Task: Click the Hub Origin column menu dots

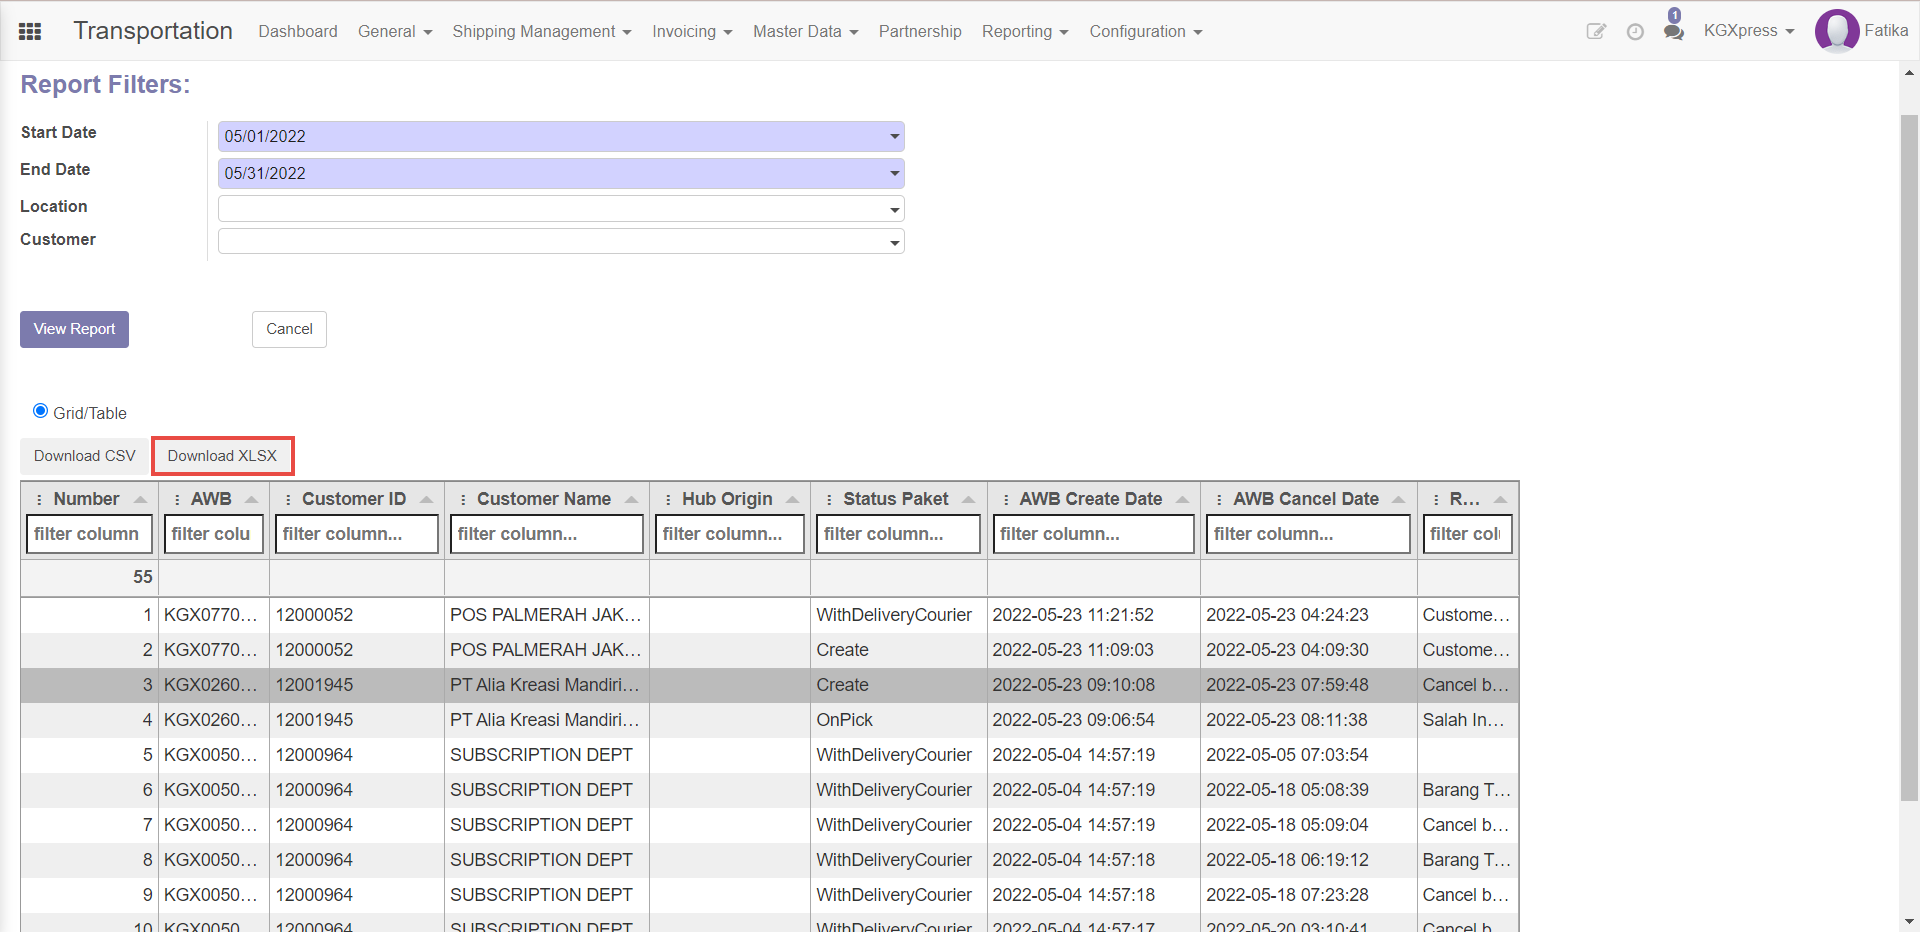Action: point(668,499)
